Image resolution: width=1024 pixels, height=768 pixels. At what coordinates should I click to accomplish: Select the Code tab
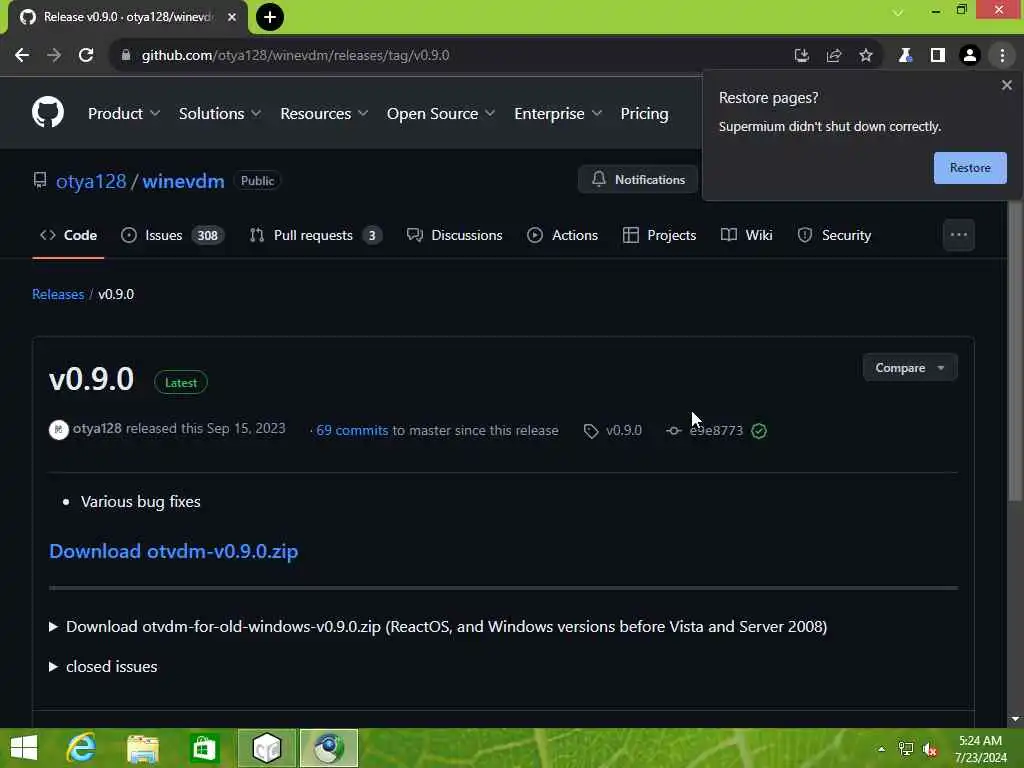69,235
